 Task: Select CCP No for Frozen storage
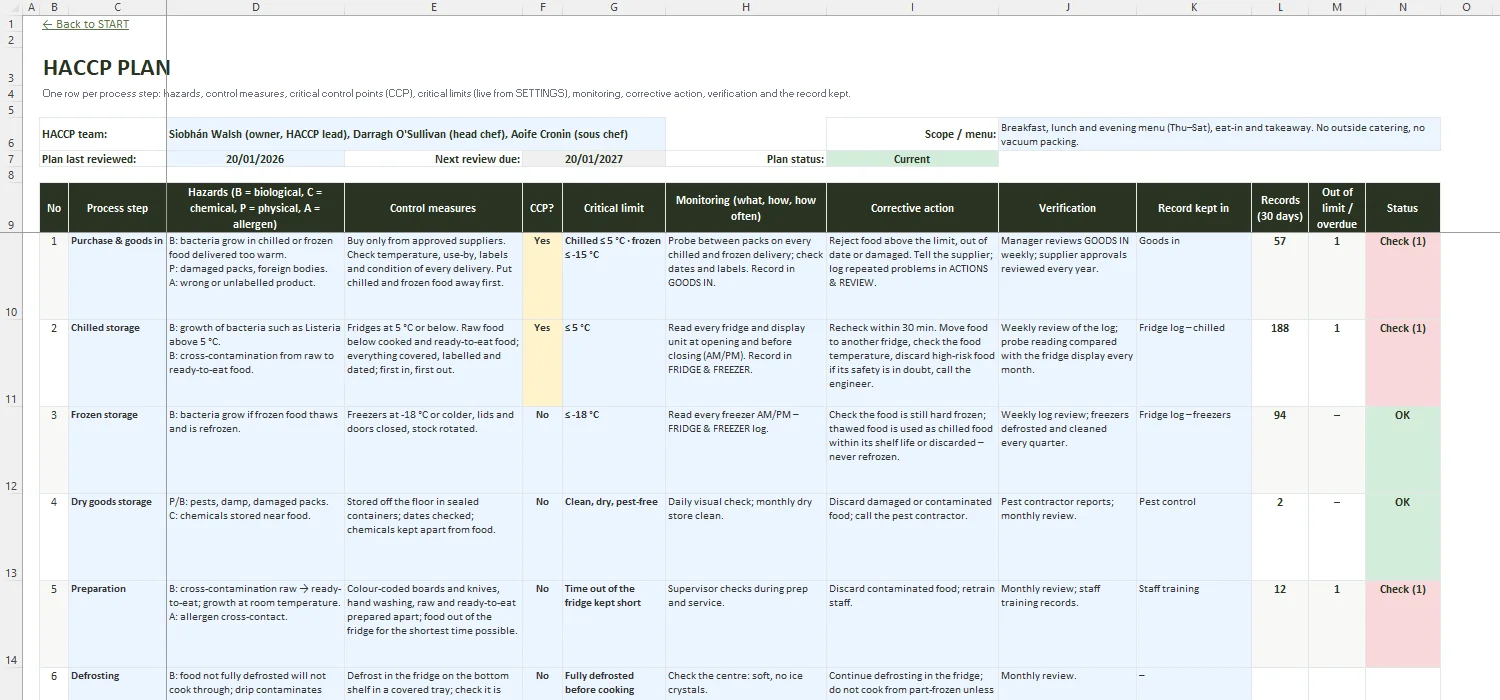pos(542,450)
